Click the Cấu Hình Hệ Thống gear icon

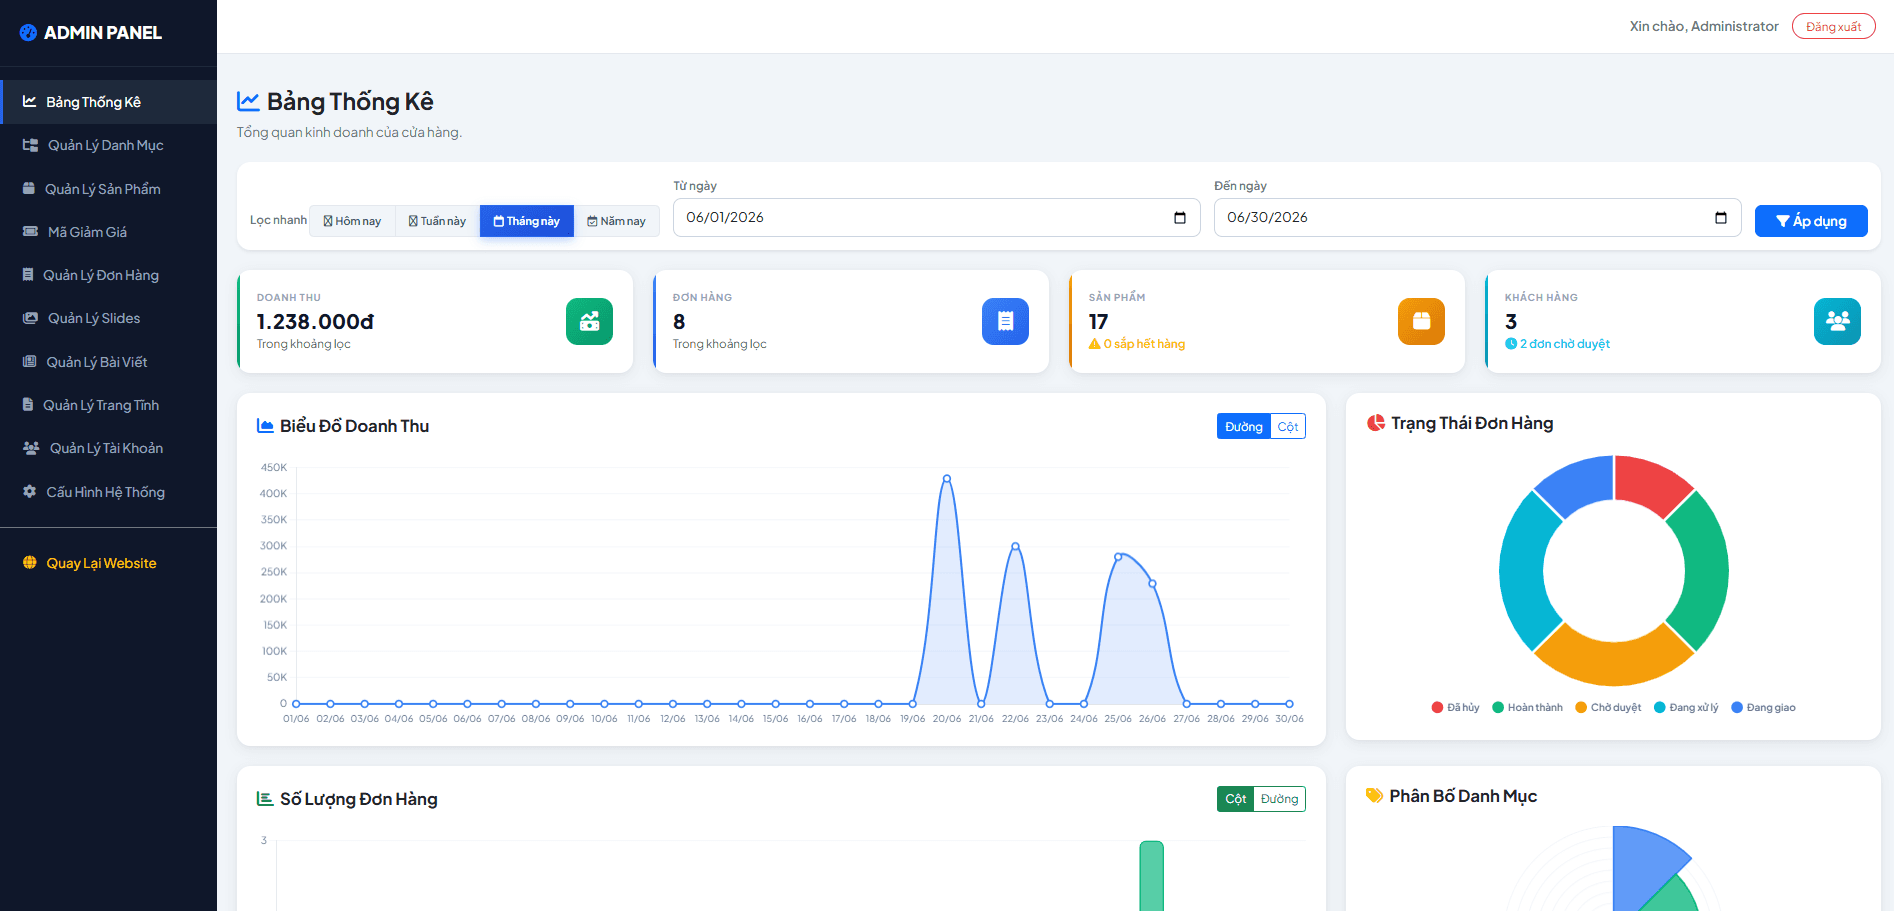(30, 492)
